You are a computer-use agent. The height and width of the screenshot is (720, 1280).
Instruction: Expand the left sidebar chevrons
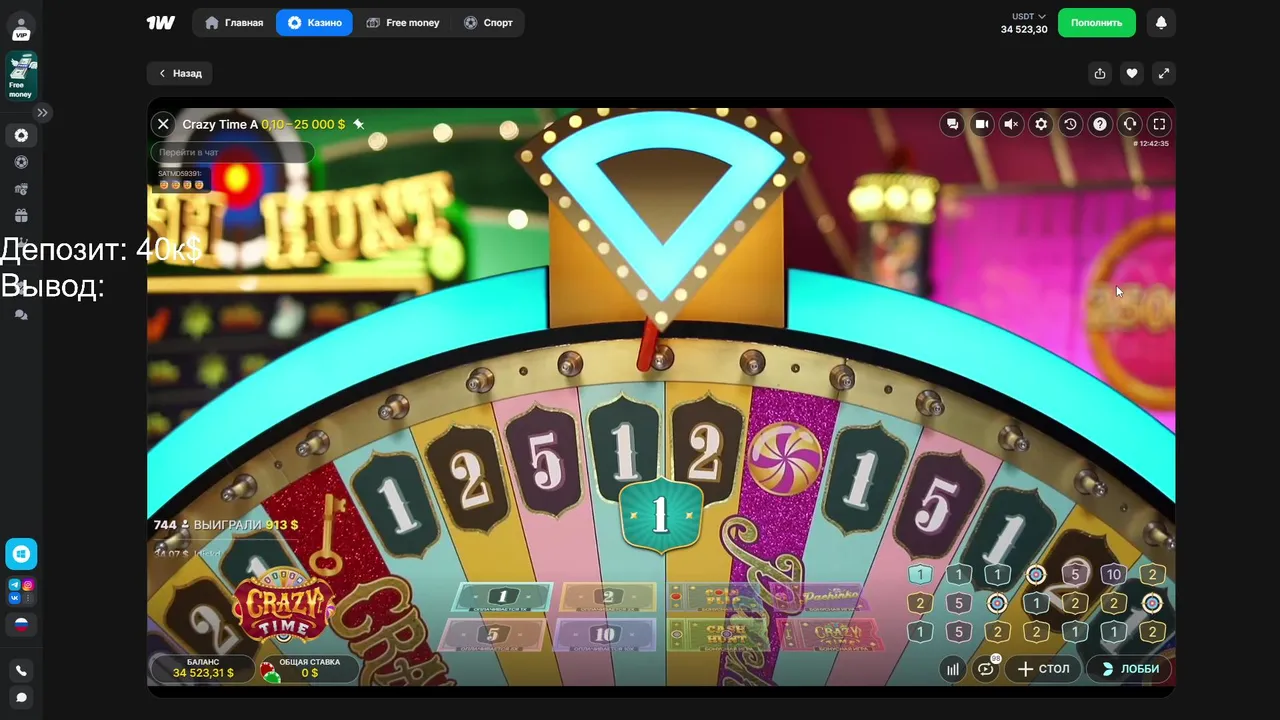42,113
